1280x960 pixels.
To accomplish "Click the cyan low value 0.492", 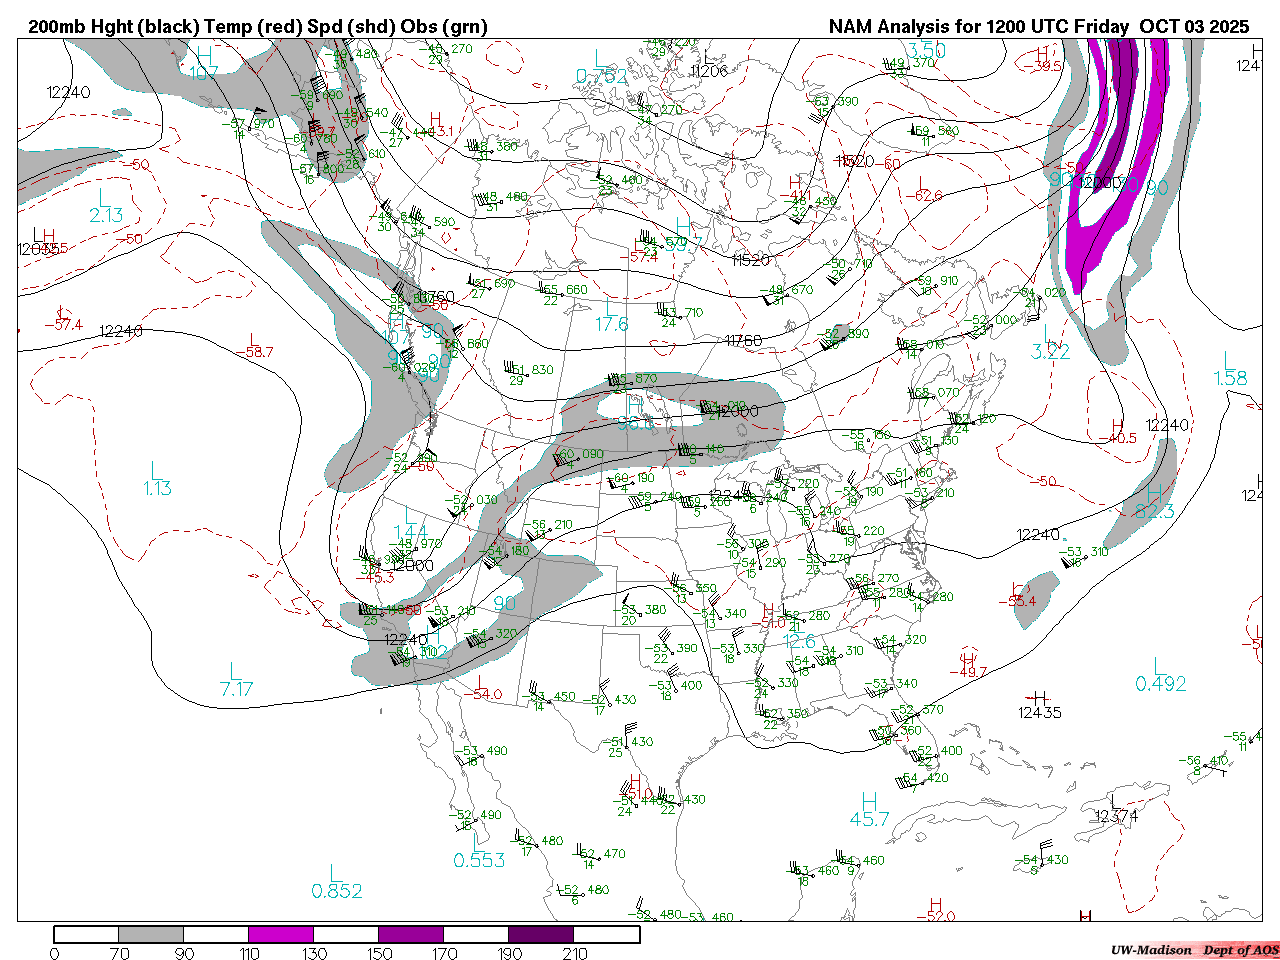I will coord(1161,684).
